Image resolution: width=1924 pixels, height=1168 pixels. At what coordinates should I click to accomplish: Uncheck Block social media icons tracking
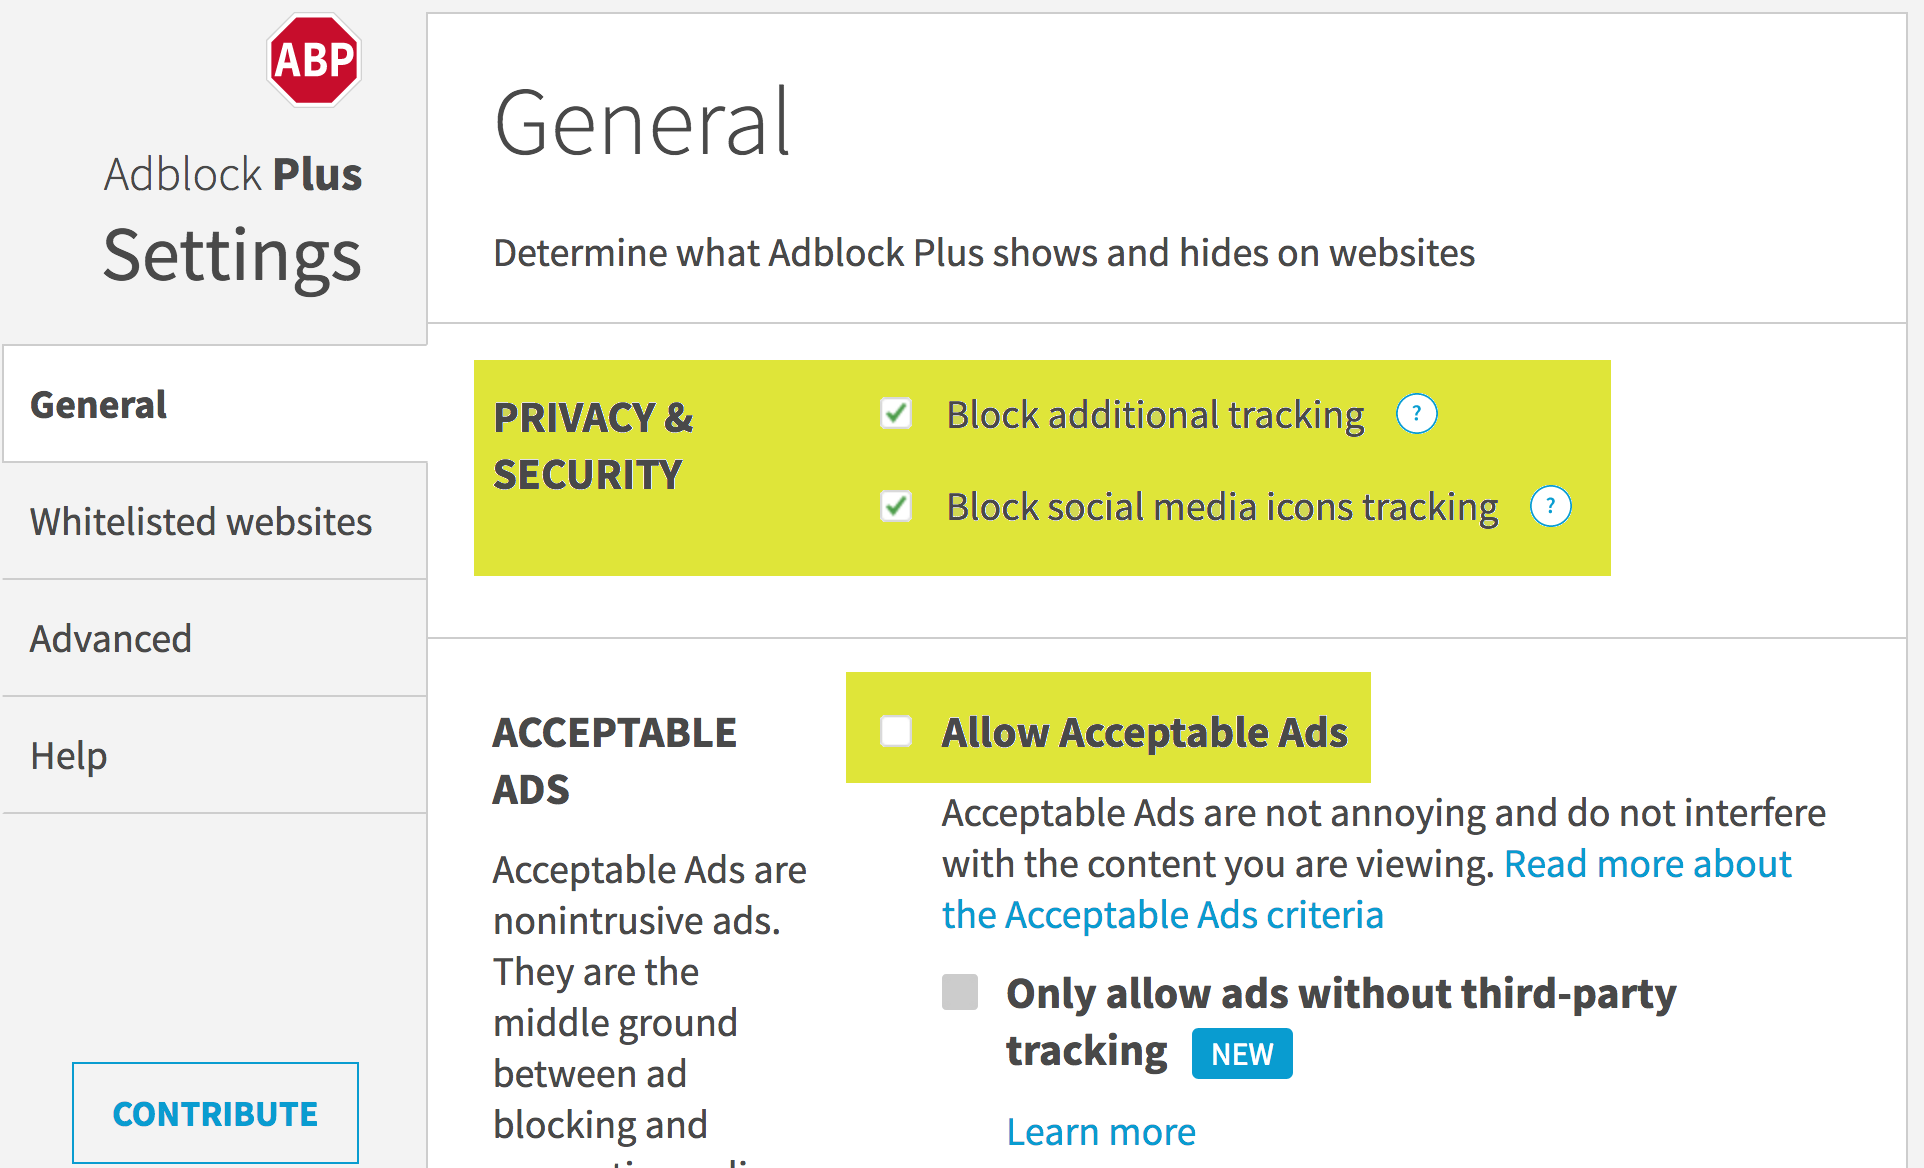(x=896, y=506)
